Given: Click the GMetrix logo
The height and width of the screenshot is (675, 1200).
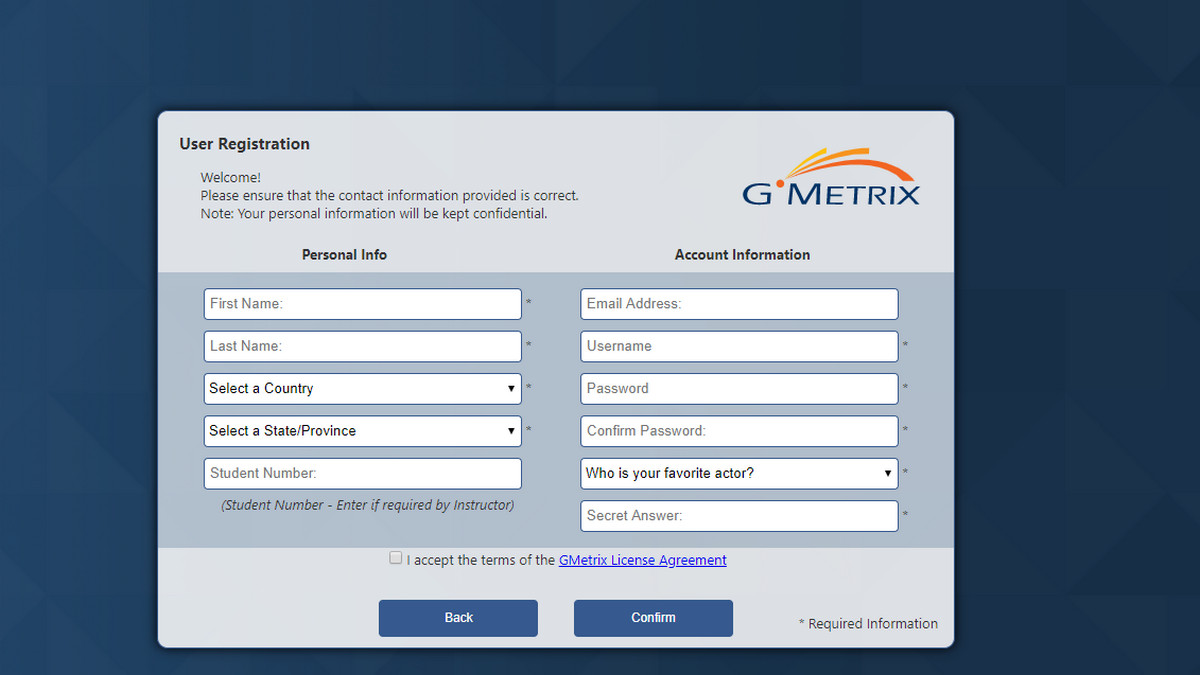Looking at the screenshot, I should pos(831,177).
